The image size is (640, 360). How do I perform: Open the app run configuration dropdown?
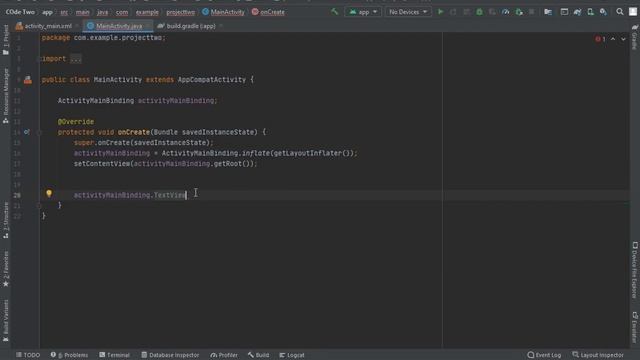363,12
